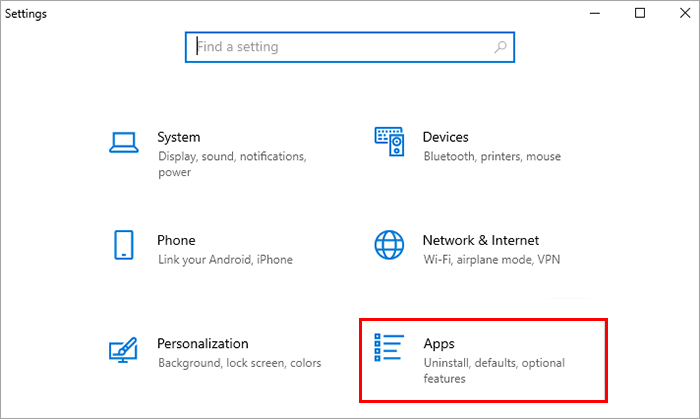Open the System settings label

(x=179, y=137)
